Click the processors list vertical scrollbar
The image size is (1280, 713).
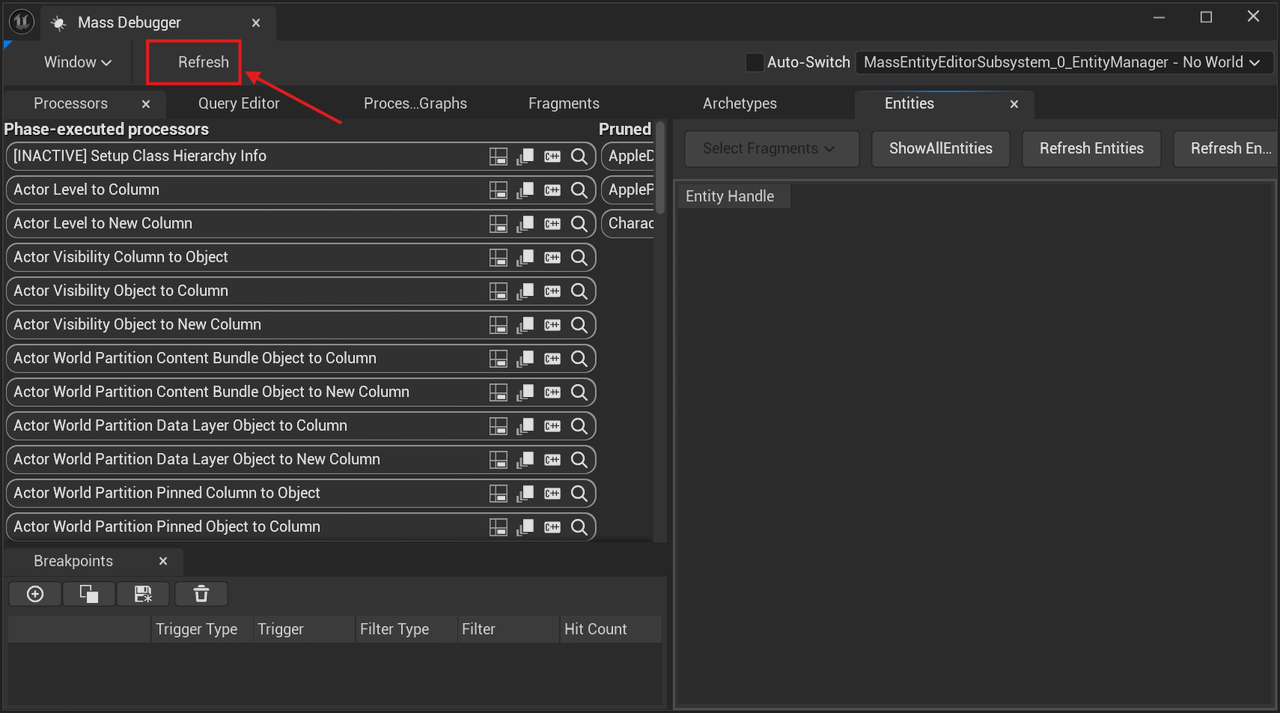pyautogui.click(x=660, y=166)
